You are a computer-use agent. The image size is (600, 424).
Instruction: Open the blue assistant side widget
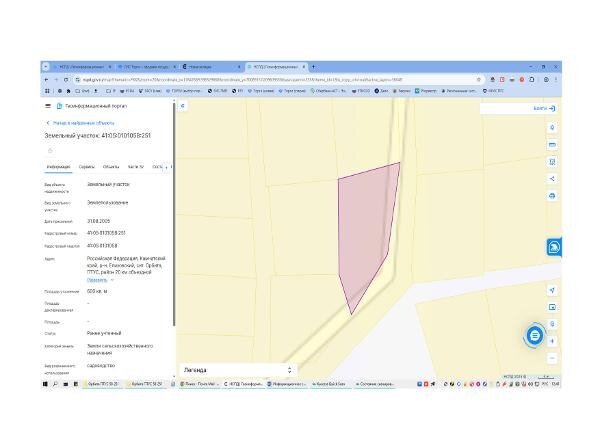554,247
